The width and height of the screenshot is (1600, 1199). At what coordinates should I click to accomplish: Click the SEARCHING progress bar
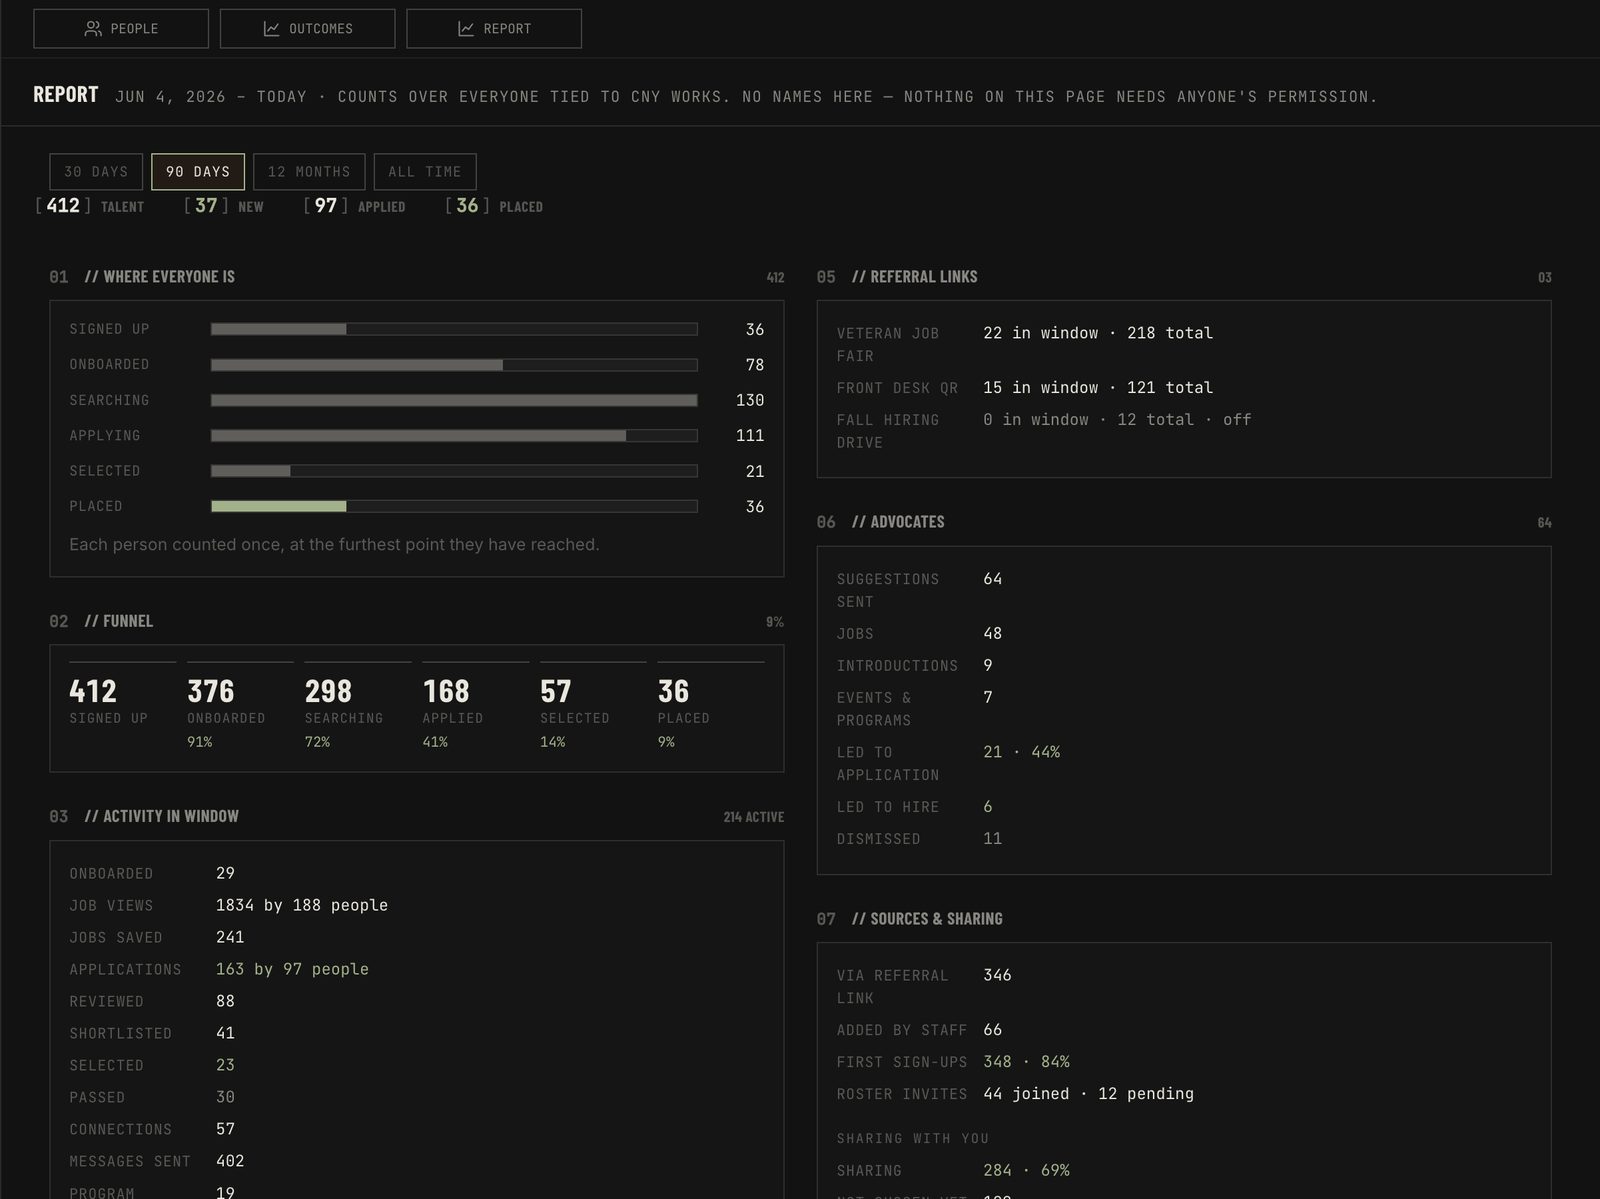[454, 400]
